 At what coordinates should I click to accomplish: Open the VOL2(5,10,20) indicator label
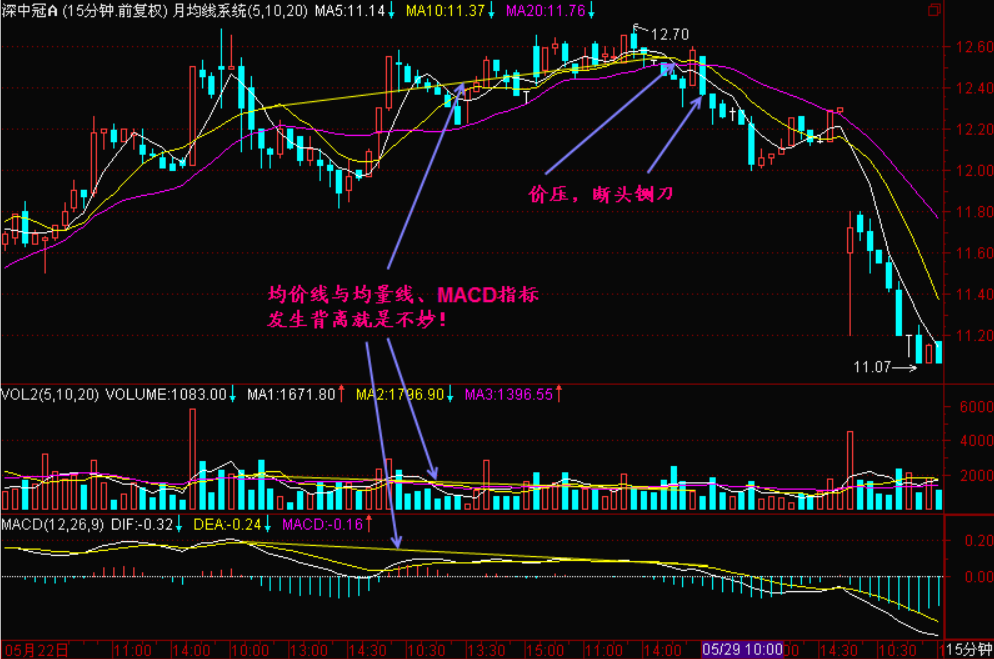(x=50, y=395)
